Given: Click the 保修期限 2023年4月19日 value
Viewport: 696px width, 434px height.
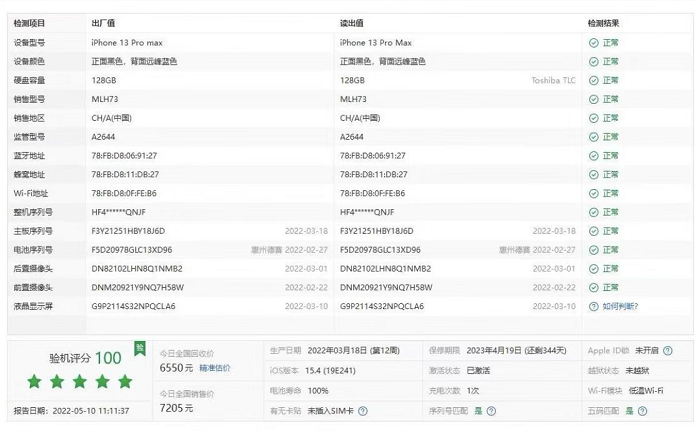Looking at the screenshot, I should [x=516, y=351].
